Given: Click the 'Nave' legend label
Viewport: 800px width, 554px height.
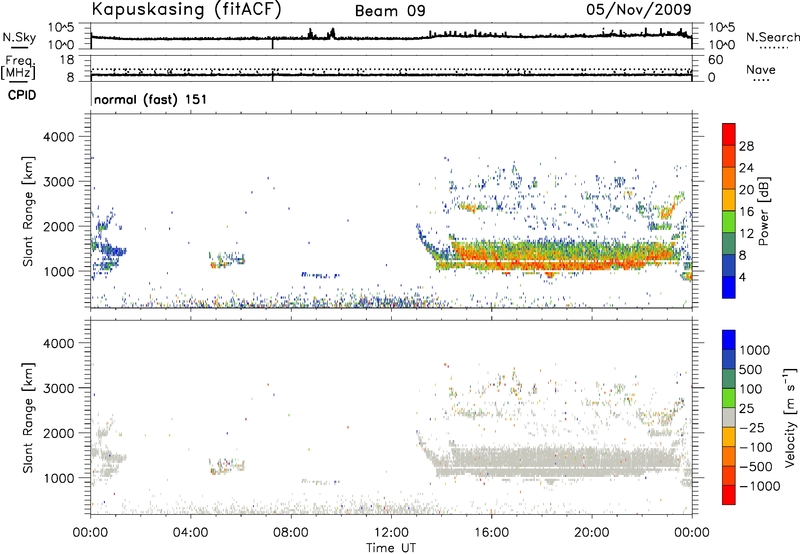Looking at the screenshot, I should point(761,69).
